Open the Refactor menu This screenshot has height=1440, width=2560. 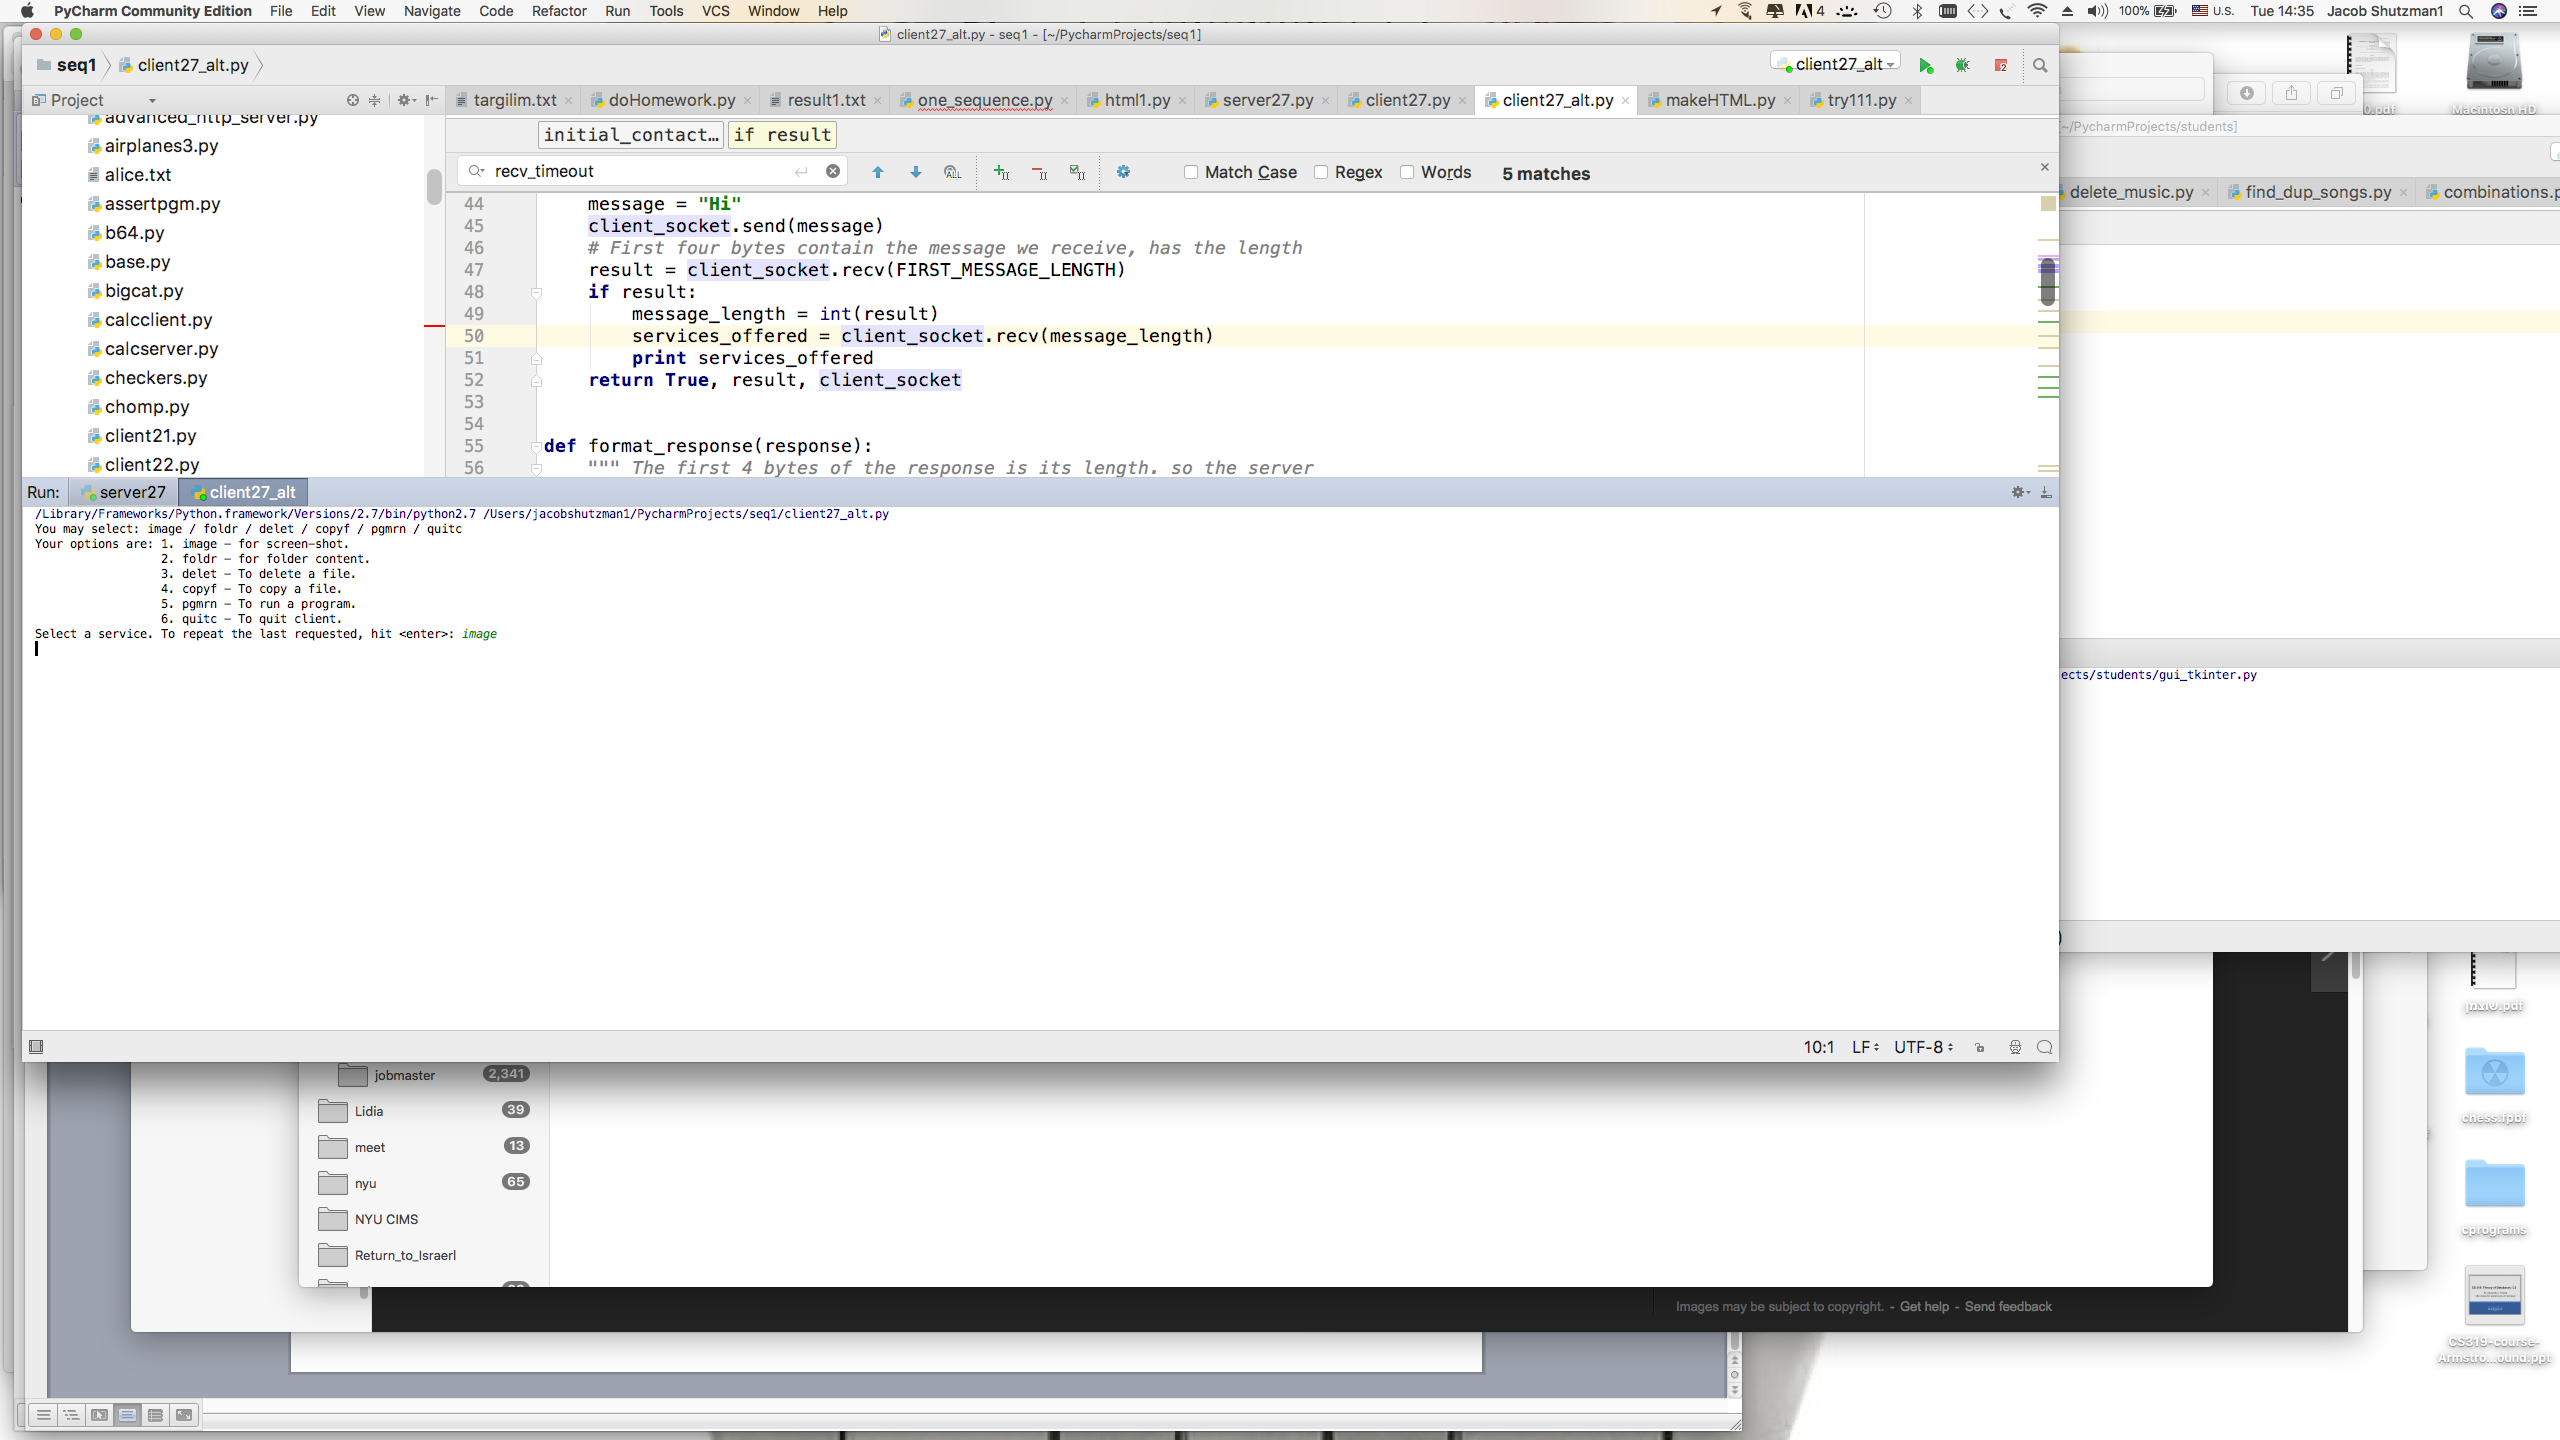[x=558, y=11]
